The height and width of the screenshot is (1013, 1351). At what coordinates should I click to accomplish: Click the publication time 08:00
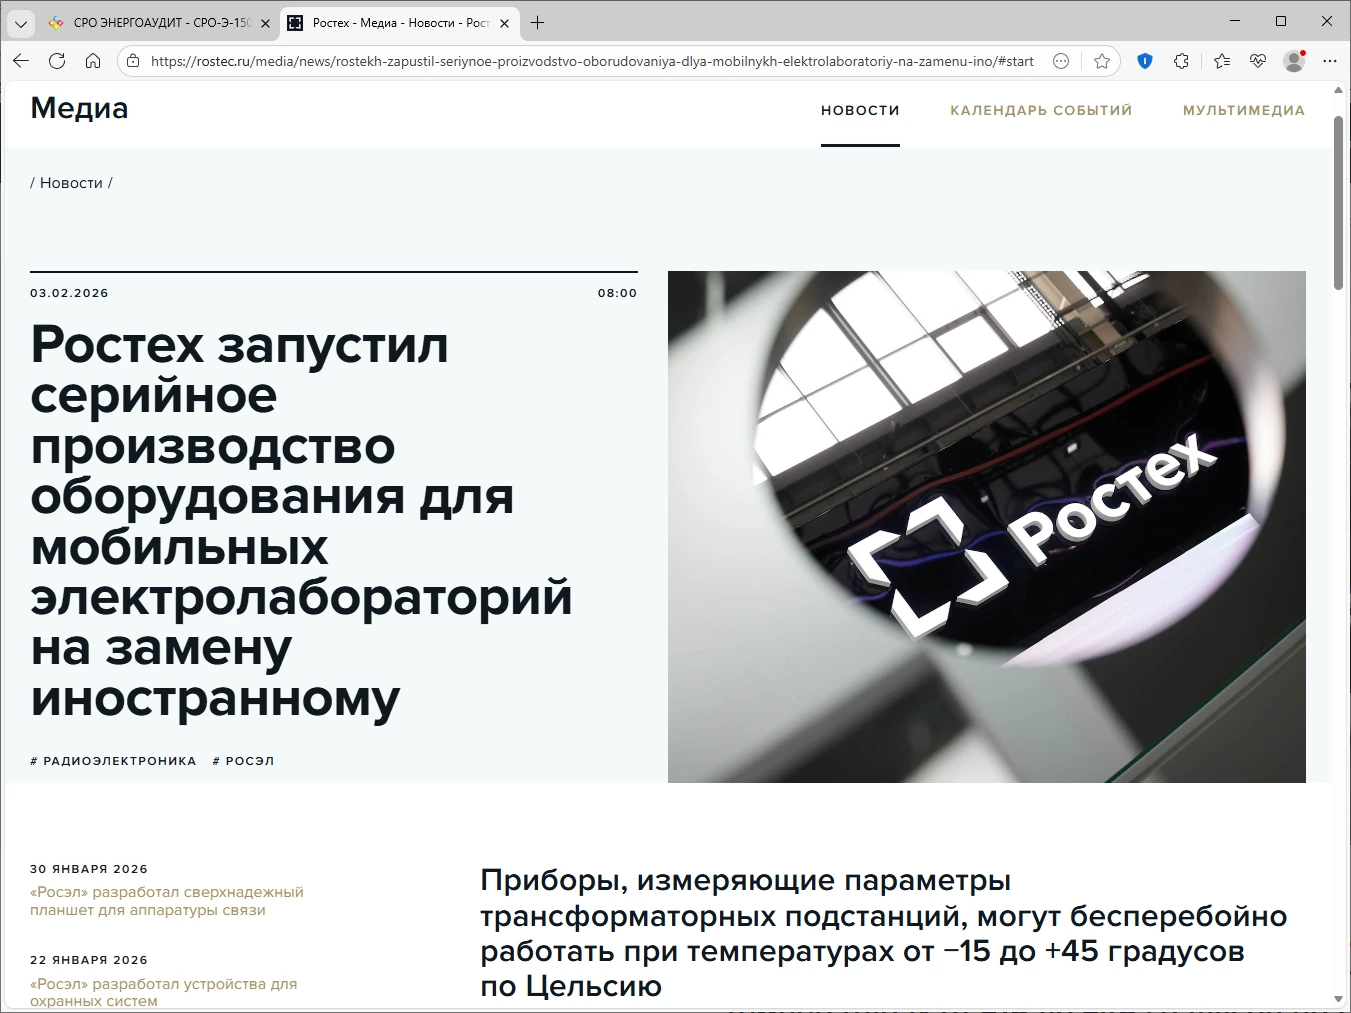tap(617, 293)
